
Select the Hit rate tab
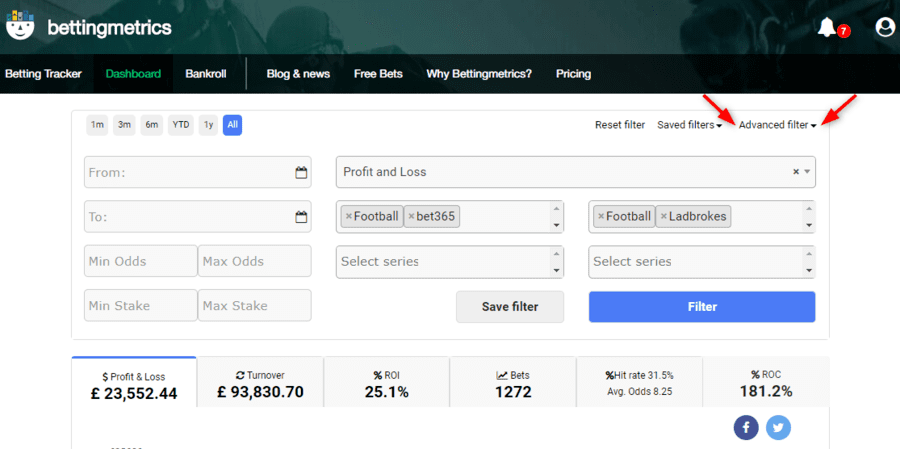pos(639,382)
